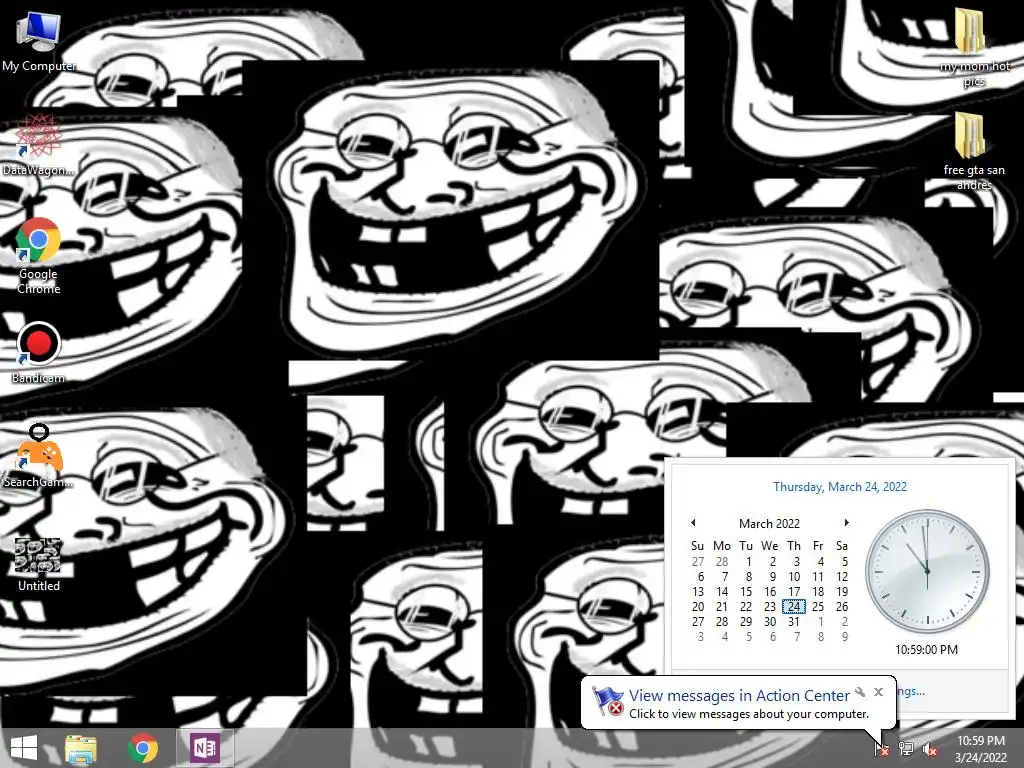Viewport: 1024px width, 768px height.
Task: Open notification settings wrench icon in balloon
Action: tap(861, 692)
